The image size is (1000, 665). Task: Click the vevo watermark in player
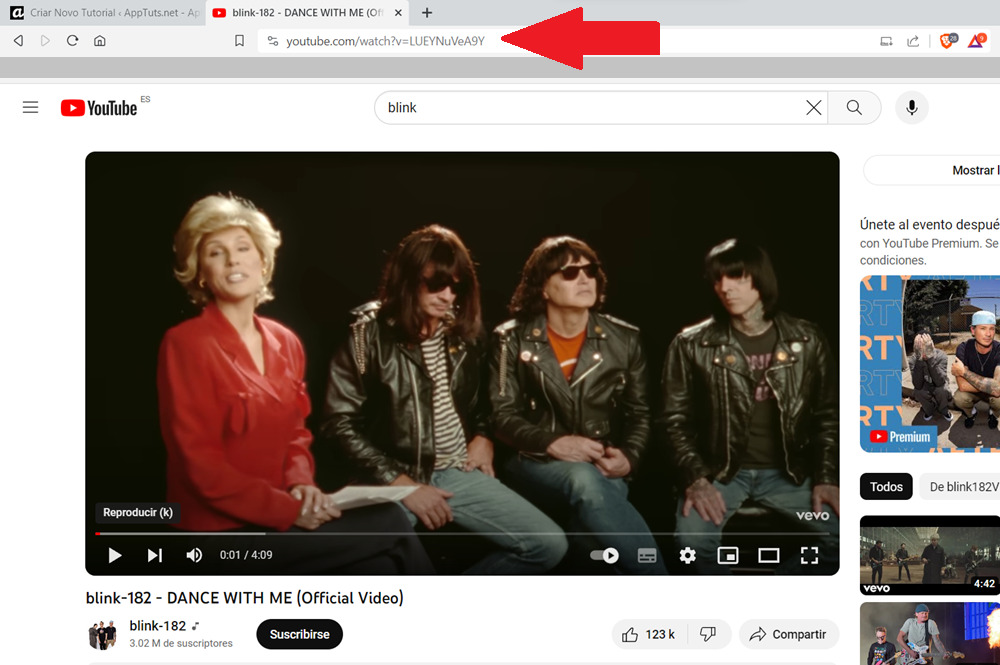[x=812, y=515]
